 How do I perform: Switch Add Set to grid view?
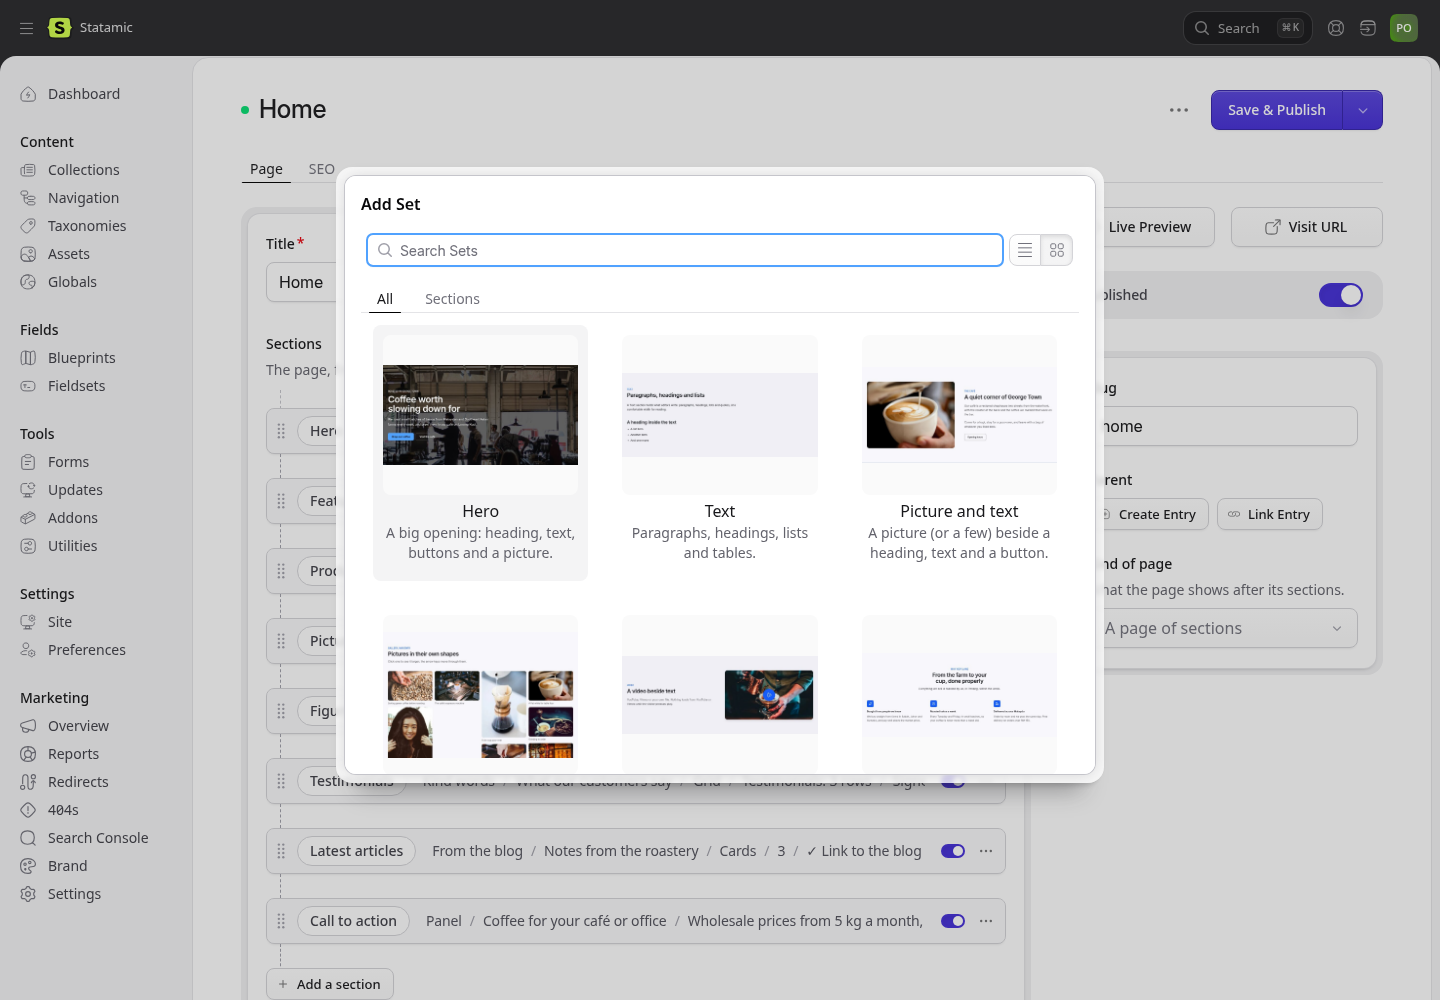tap(1057, 250)
